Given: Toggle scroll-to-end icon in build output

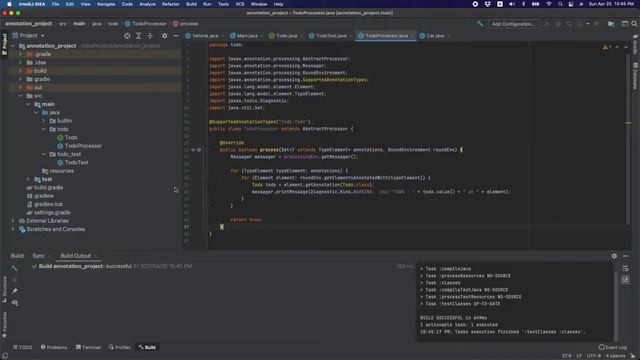Looking at the screenshot, I should pos(625,280).
